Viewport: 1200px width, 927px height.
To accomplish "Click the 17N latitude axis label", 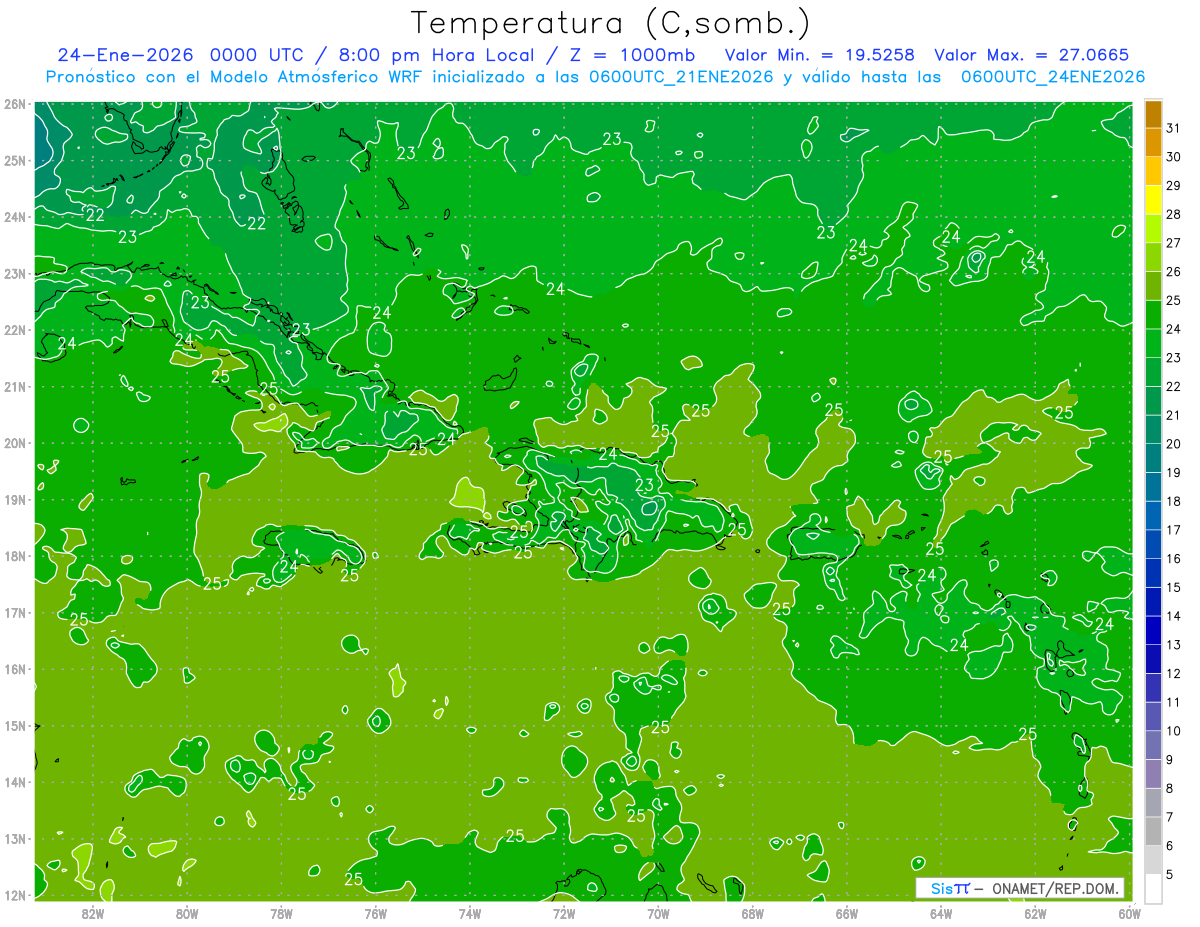I will tap(14, 613).
